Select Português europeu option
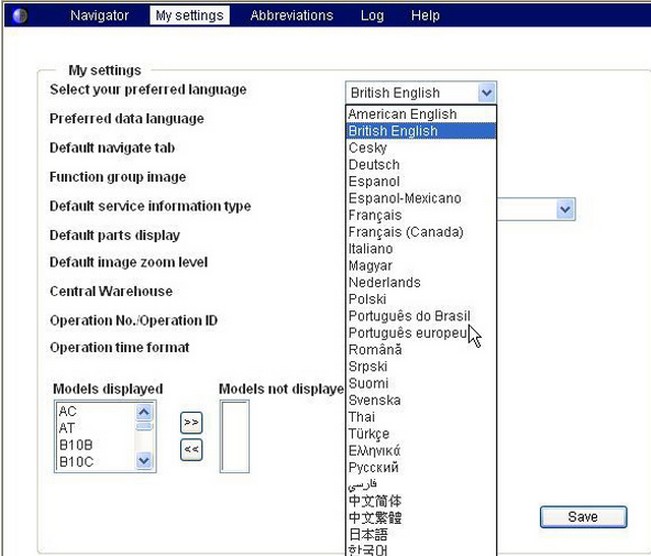The width and height of the screenshot is (651, 556). pyautogui.click(x=421, y=333)
